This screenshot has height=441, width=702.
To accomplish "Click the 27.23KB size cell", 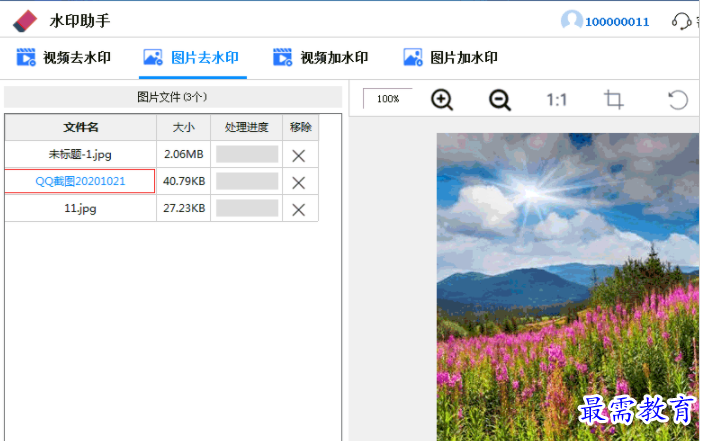I will [184, 208].
